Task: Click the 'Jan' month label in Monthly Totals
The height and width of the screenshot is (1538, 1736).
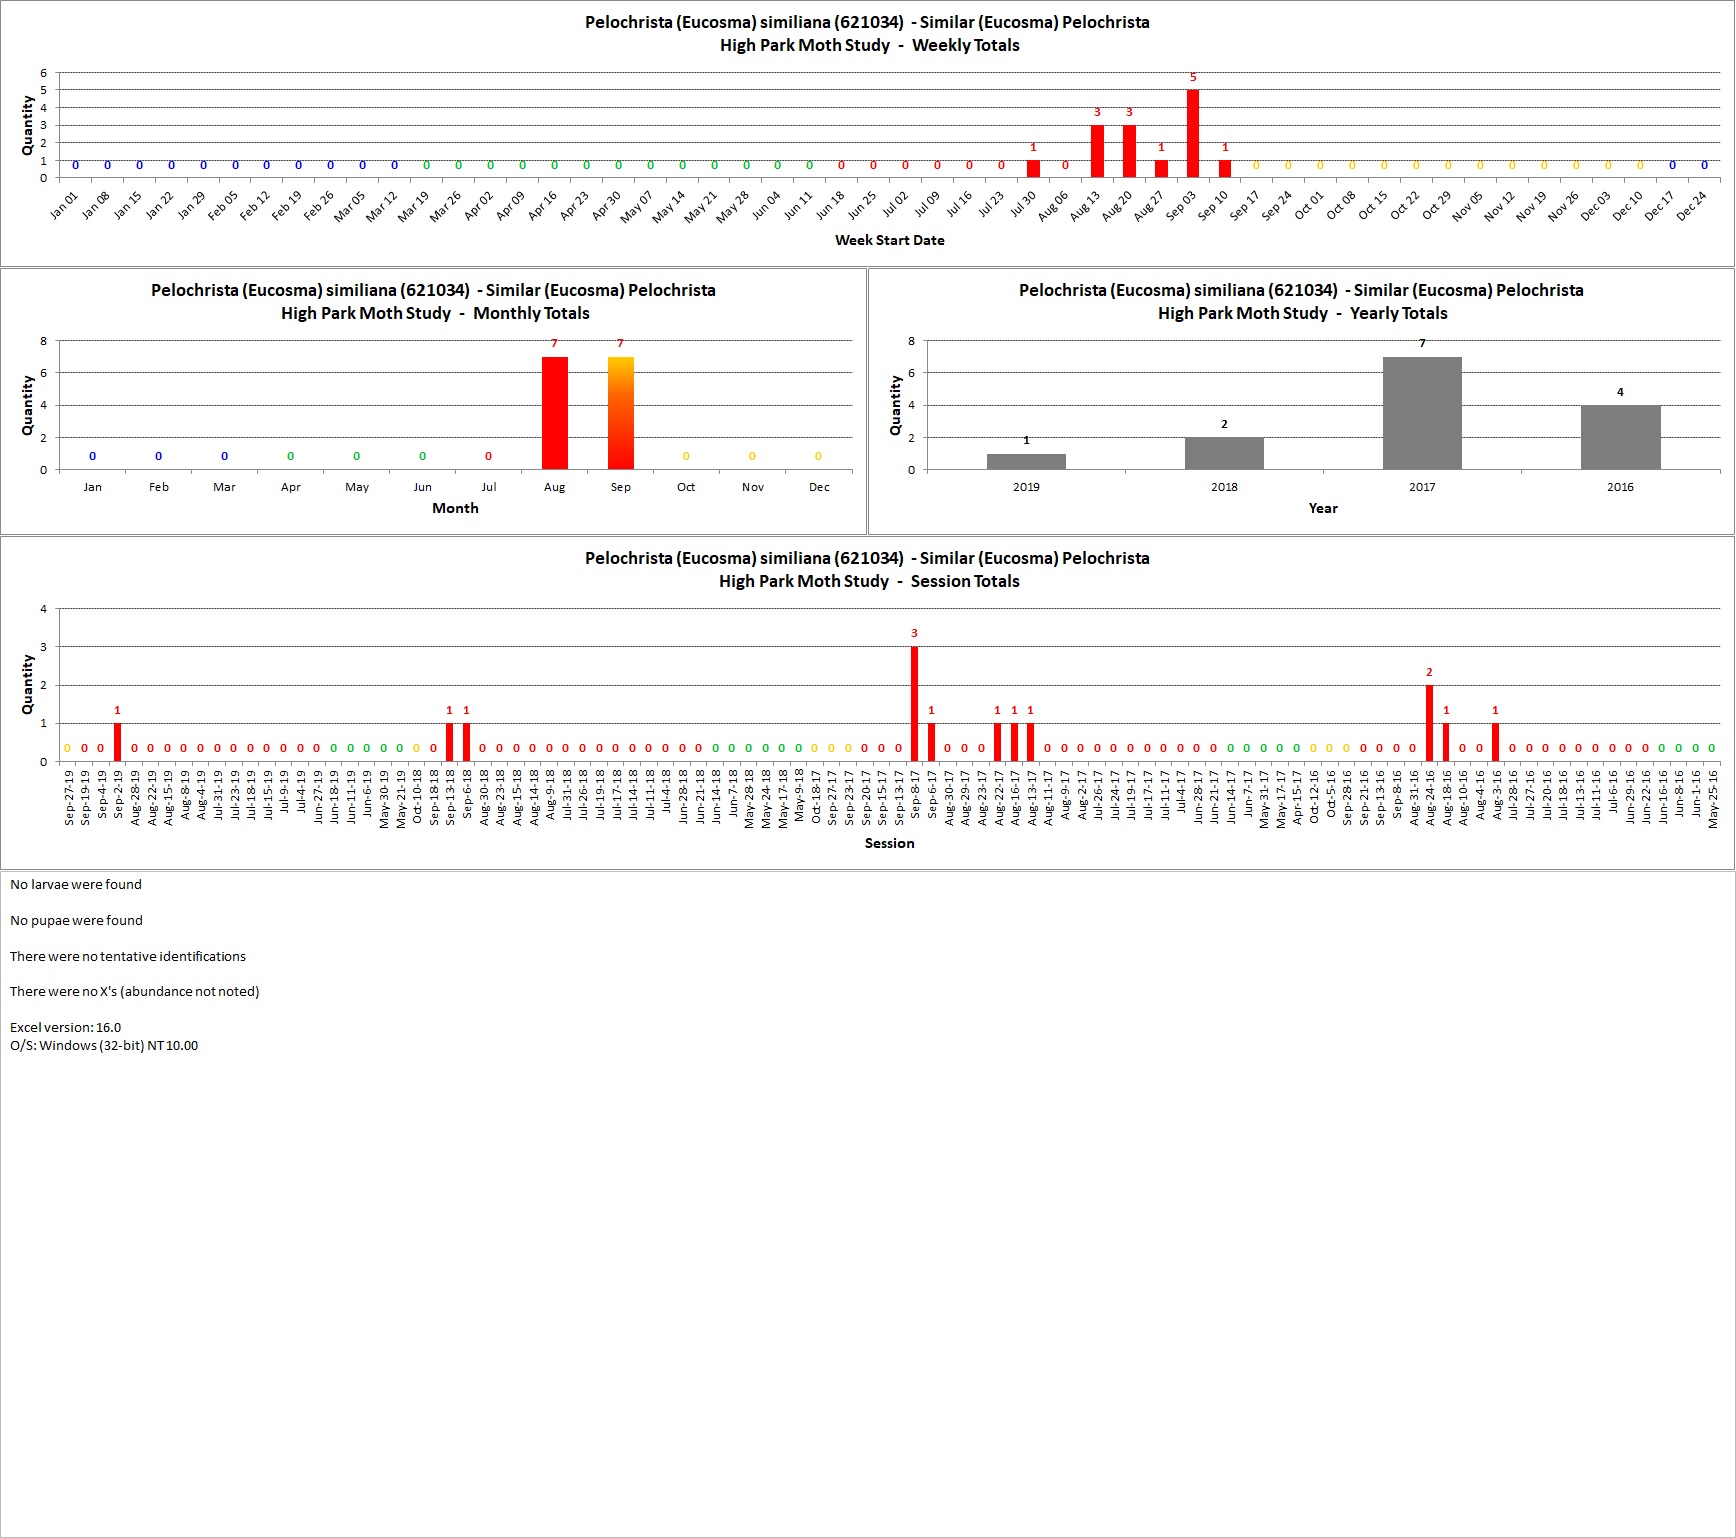Action: [x=92, y=487]
